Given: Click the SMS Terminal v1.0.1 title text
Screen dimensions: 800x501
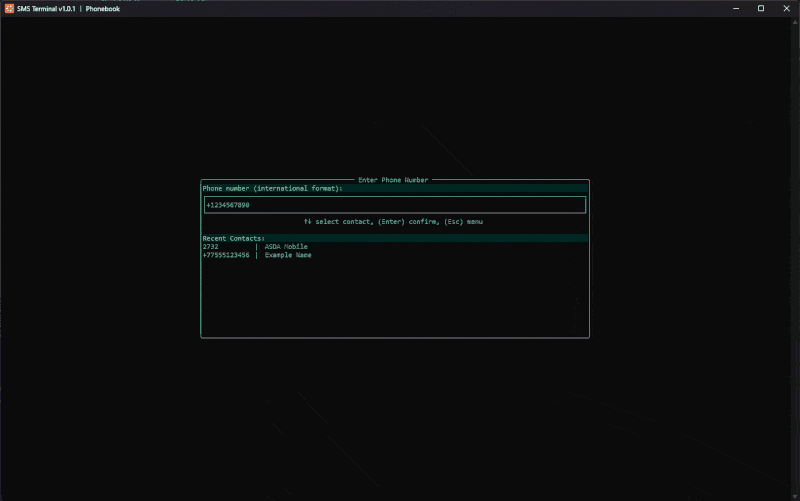Looking at the screenshot, I should tap(46, 8).
